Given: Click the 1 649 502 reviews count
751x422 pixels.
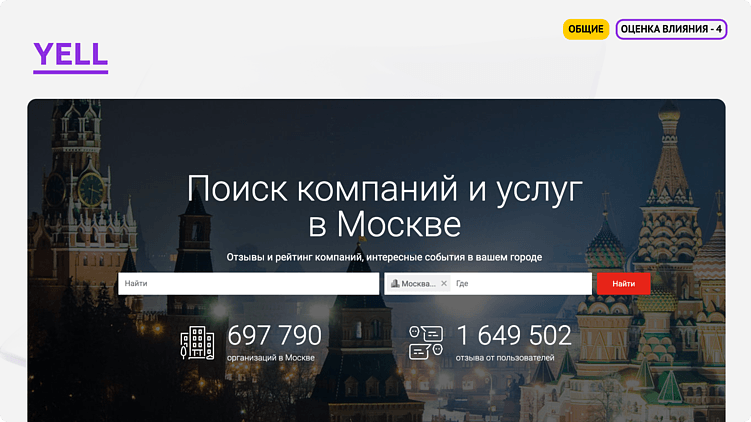Looking at the screenshot, I should coord(514,335).
